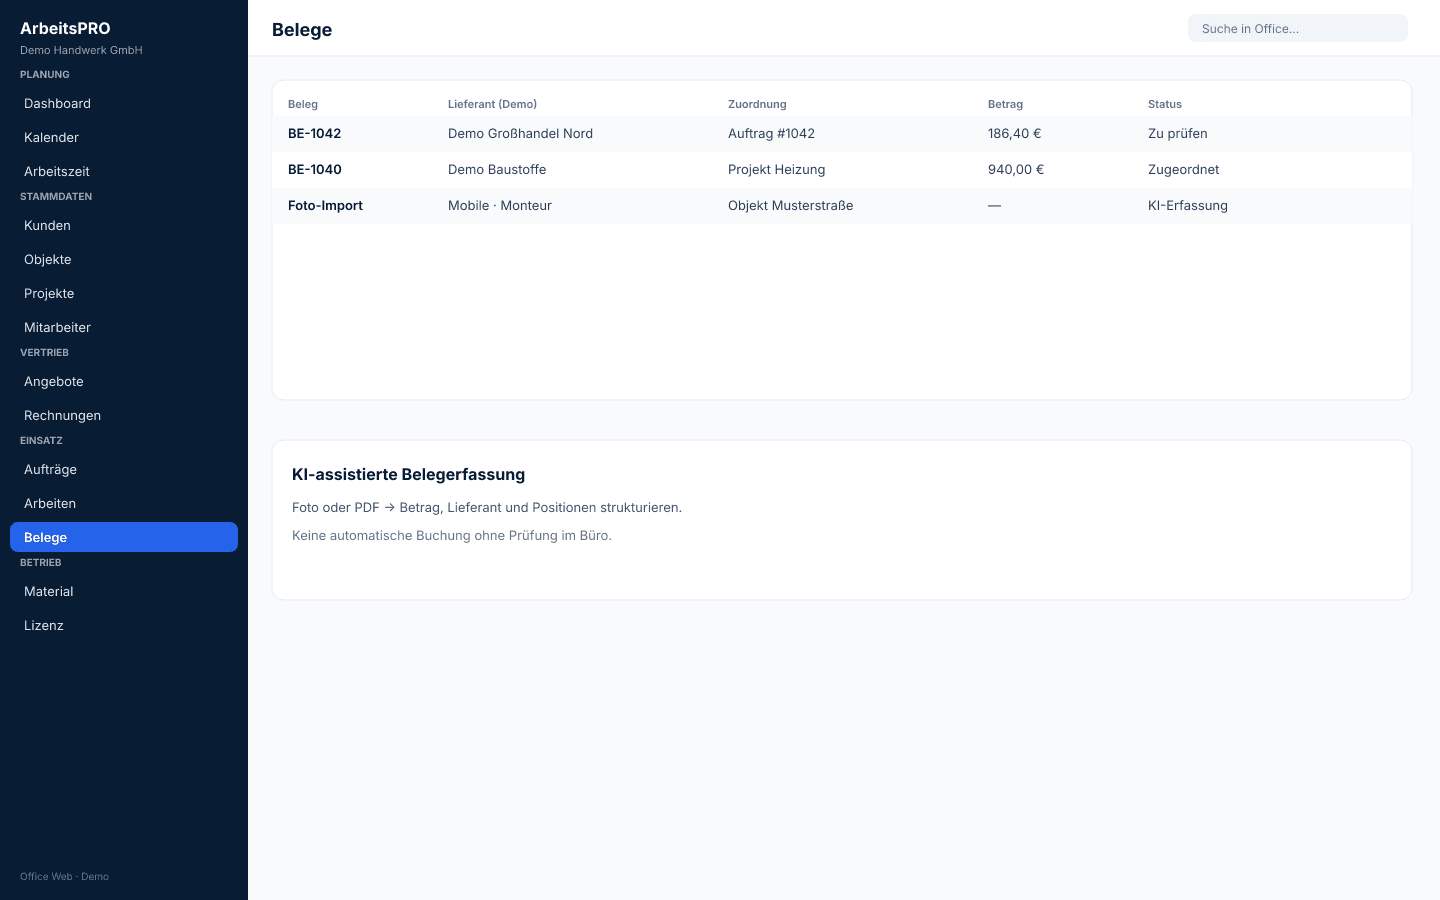Screen dimensions: 1440x900
Task: Click the amount 940,00 €
Action: pos(1016,170)
